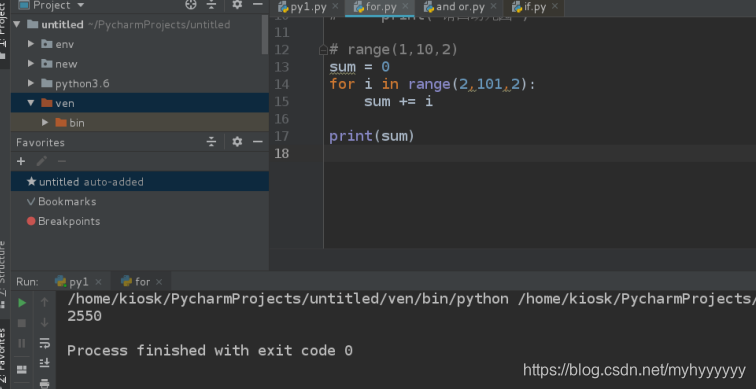
Task: Hide the Project panel with the minus icon
Action: click(258, 5)
